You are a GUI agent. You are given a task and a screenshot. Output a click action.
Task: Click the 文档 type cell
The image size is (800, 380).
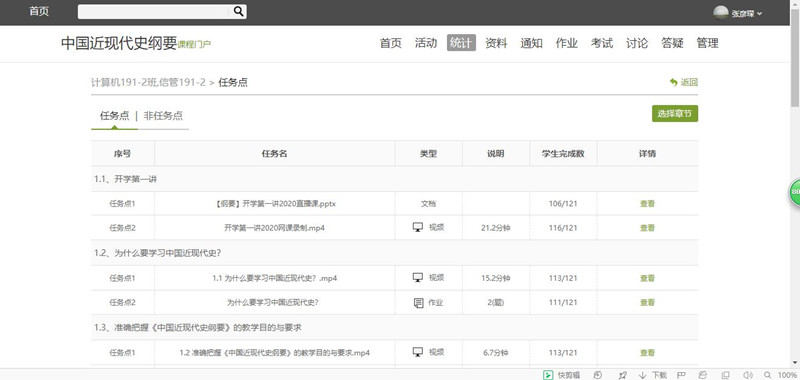(x=428, y=204)
